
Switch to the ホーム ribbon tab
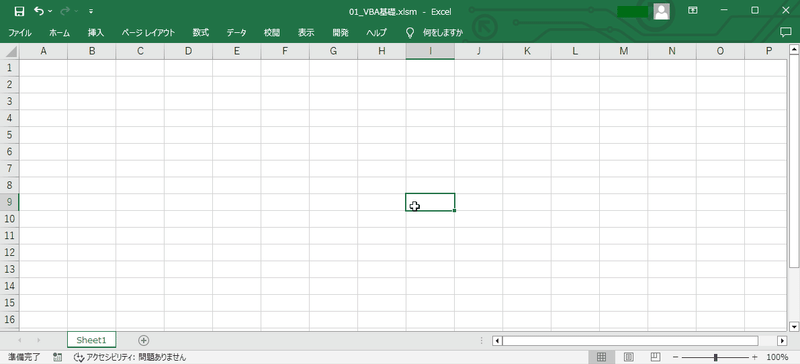tap(60, 33)
